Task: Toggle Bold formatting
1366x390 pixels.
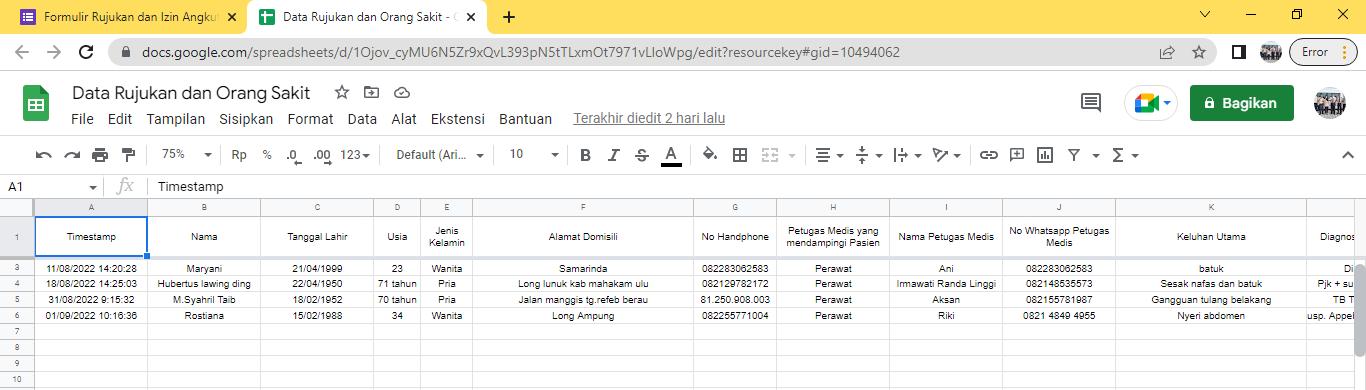Action: pyautogui.click(x=586, y=155)
